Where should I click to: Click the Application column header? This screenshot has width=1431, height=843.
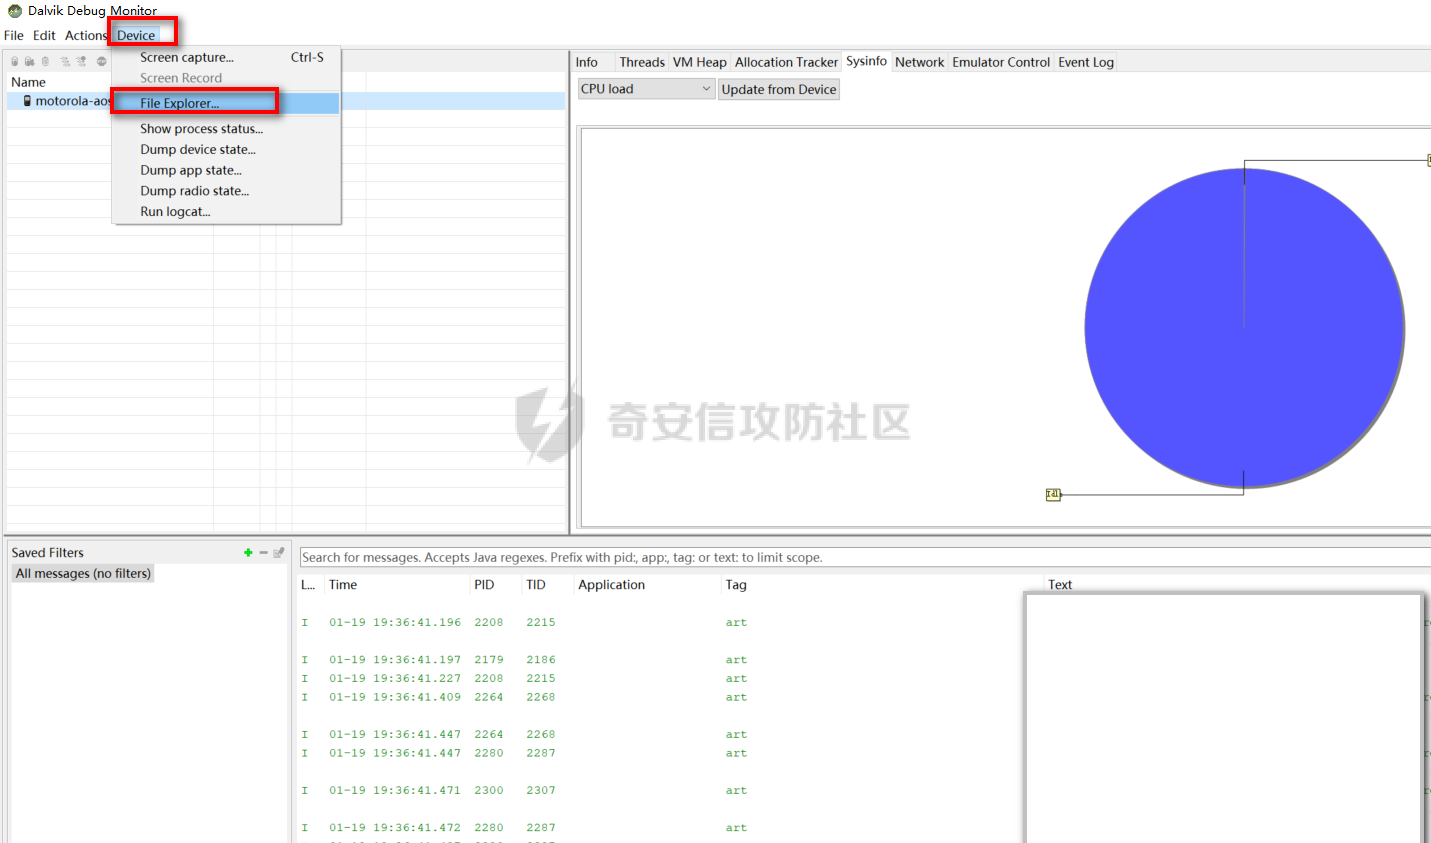(x=612, y=585)
